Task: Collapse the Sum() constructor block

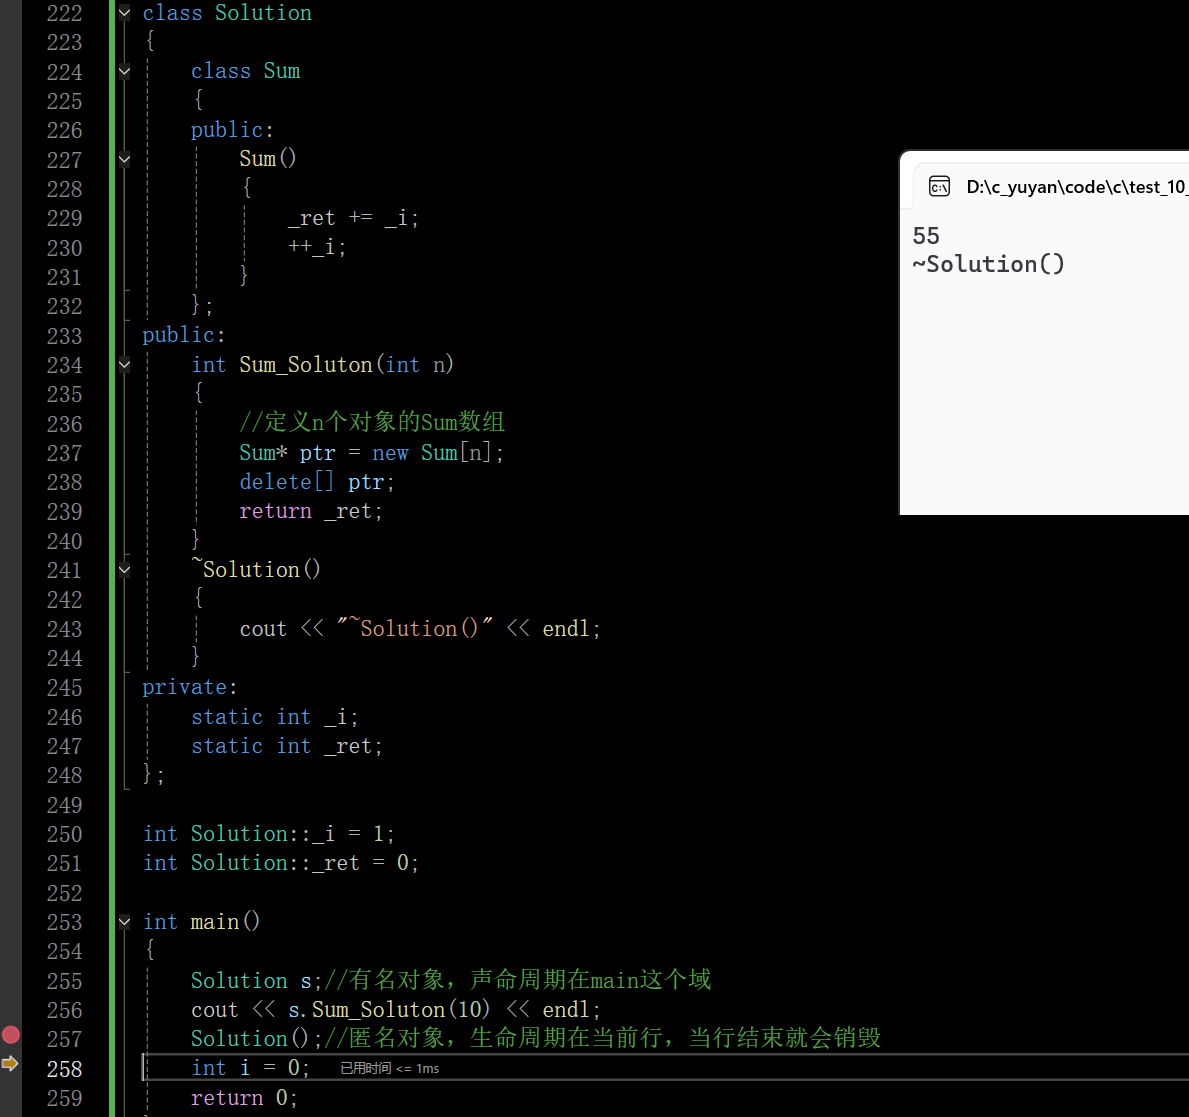Action: [x=124, y=159]
